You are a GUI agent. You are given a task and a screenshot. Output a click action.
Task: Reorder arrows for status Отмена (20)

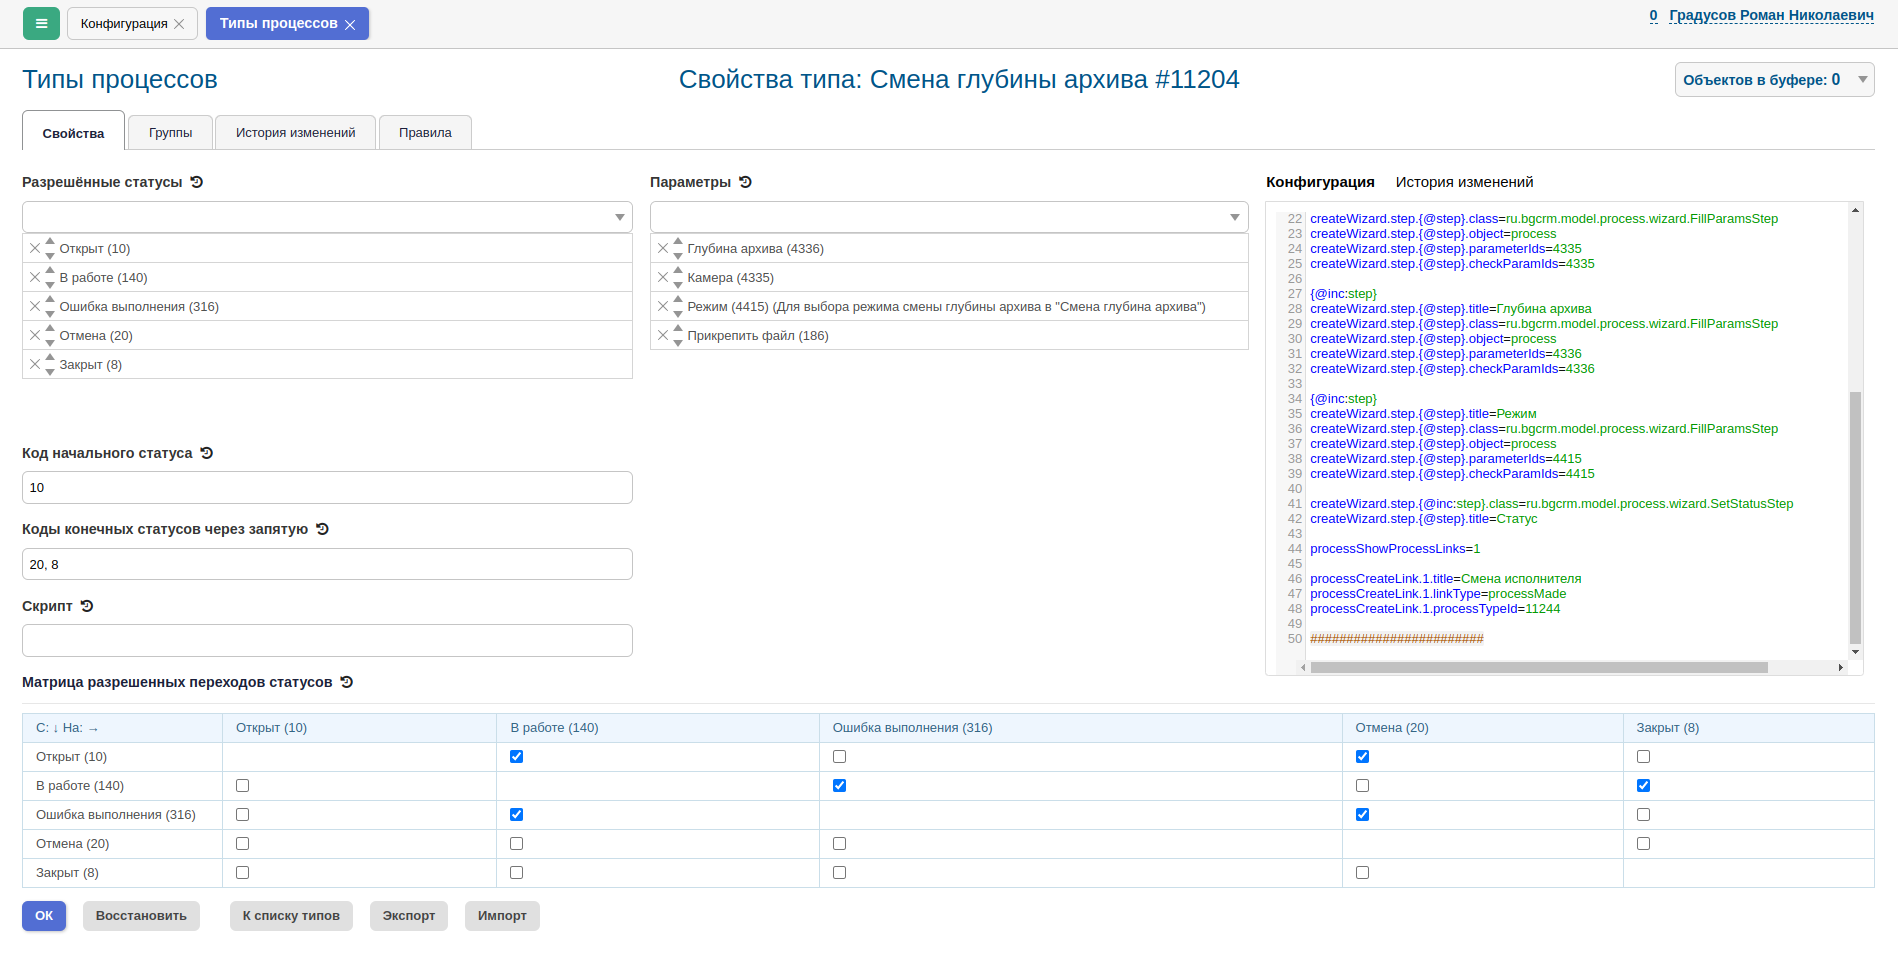pos(50,335)
